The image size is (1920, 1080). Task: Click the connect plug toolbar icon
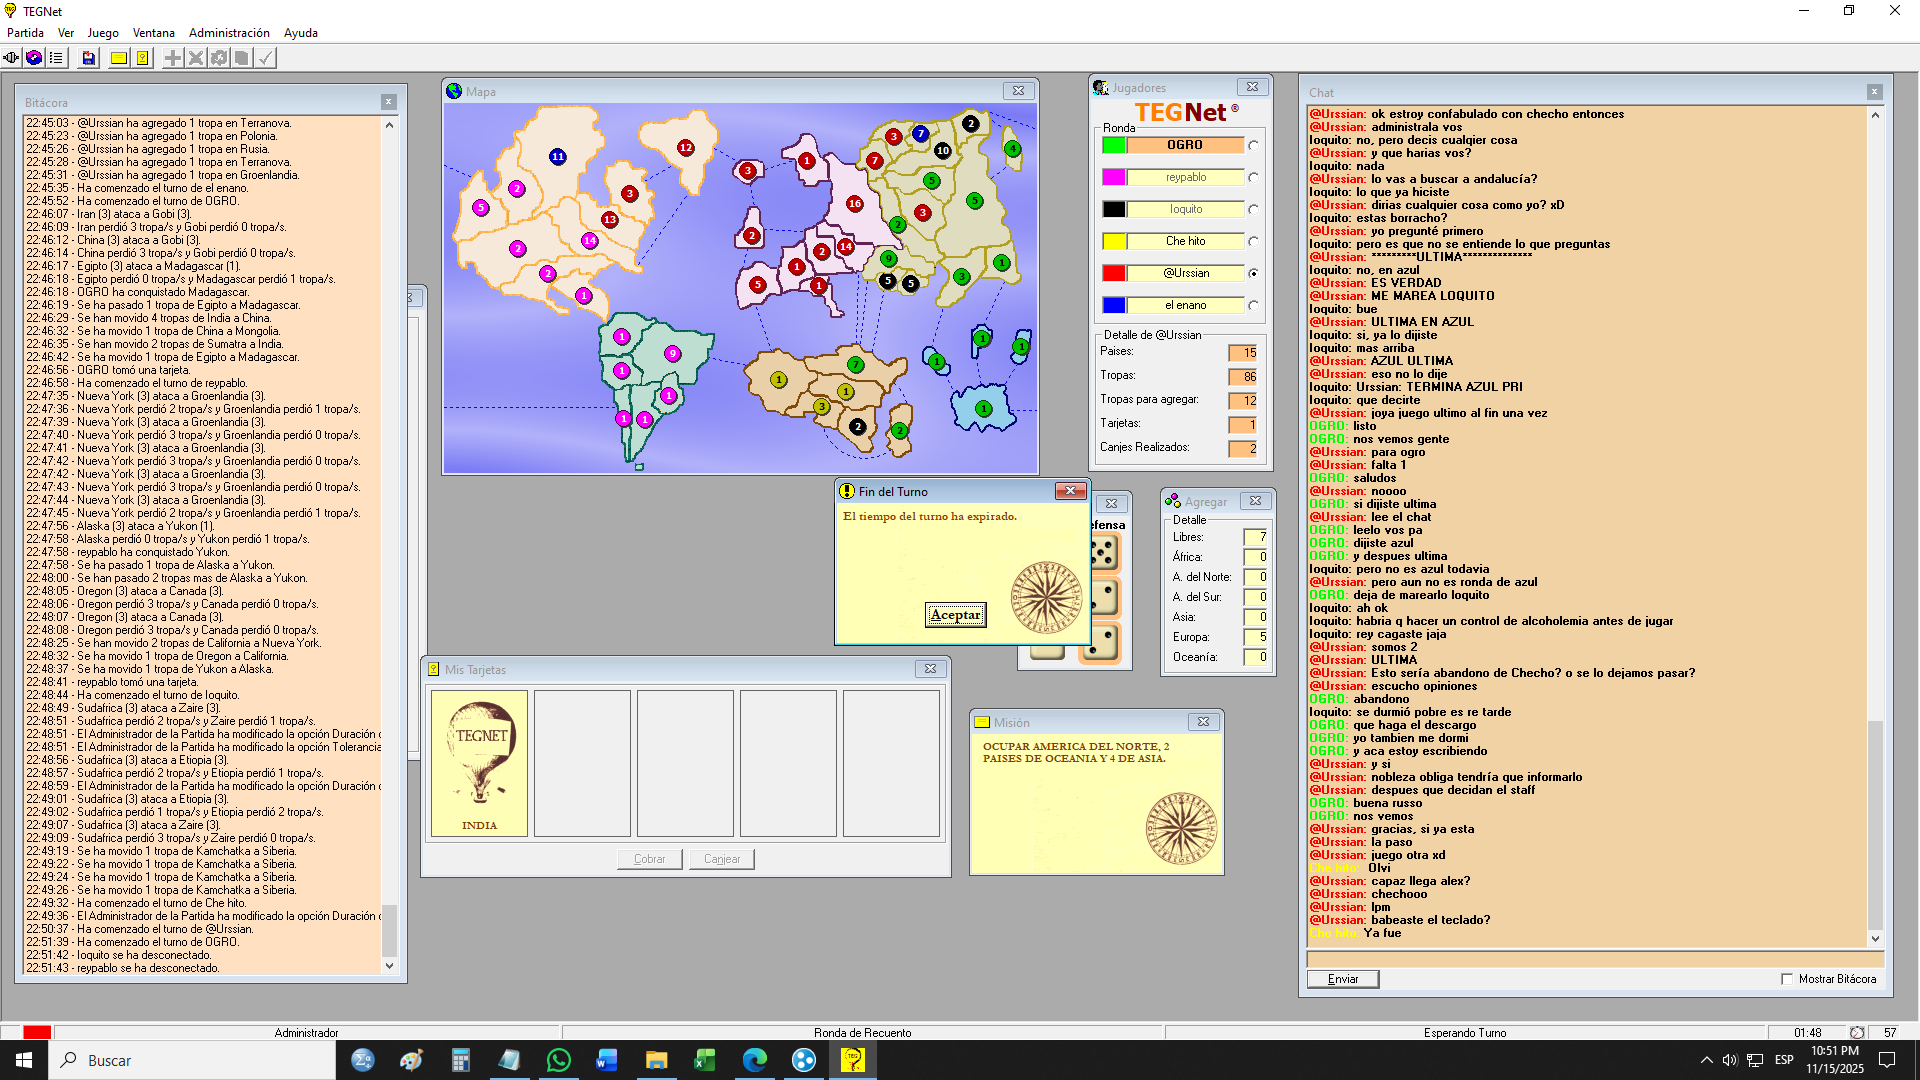point(12,58)
